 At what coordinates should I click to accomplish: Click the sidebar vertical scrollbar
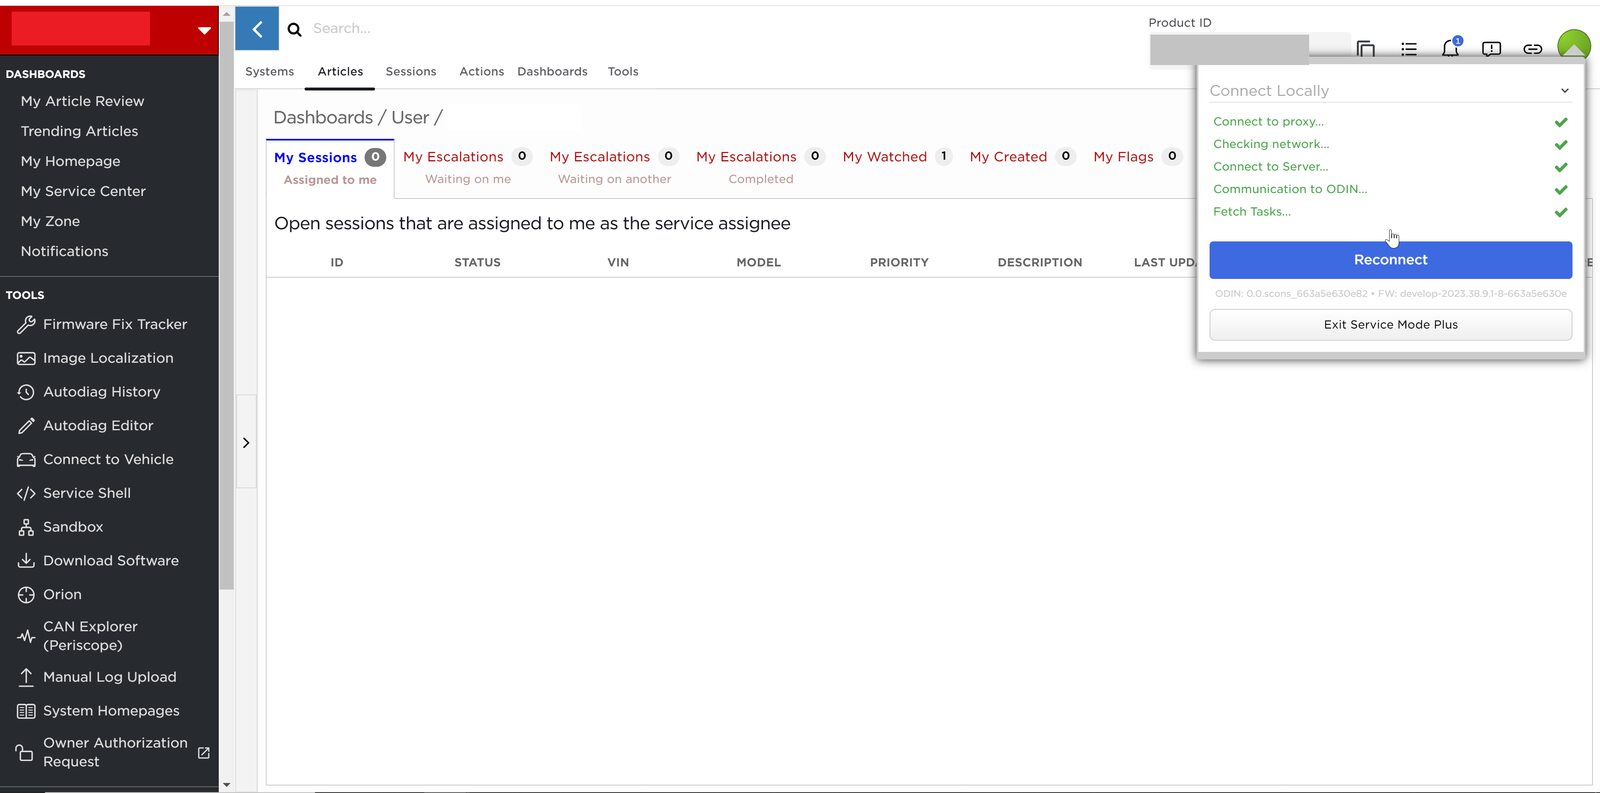pos(227,300)
